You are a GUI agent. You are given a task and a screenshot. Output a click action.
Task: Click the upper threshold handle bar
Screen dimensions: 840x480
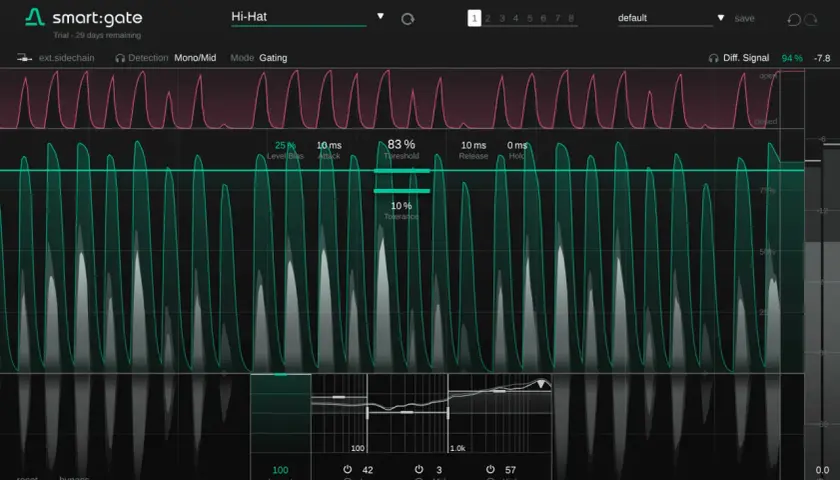point(402,171)
